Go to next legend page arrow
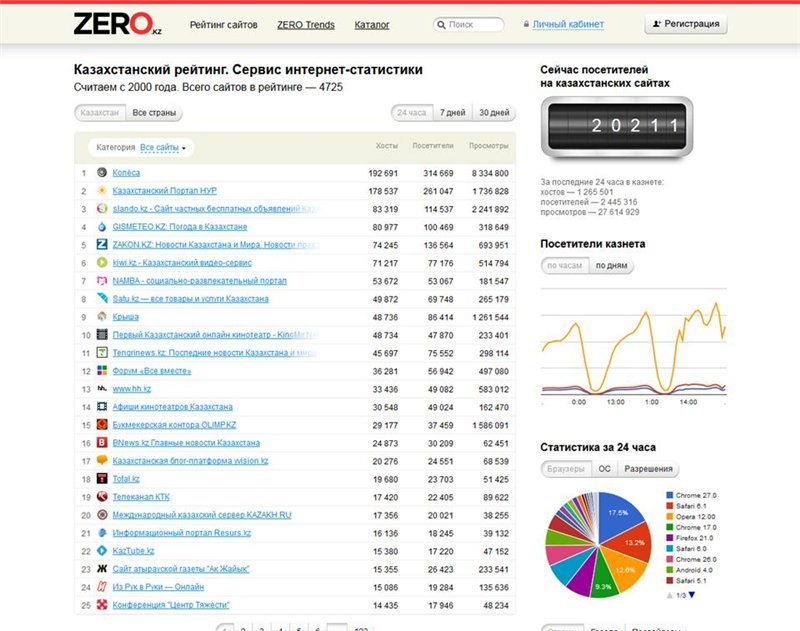 (x=692, y=595)
